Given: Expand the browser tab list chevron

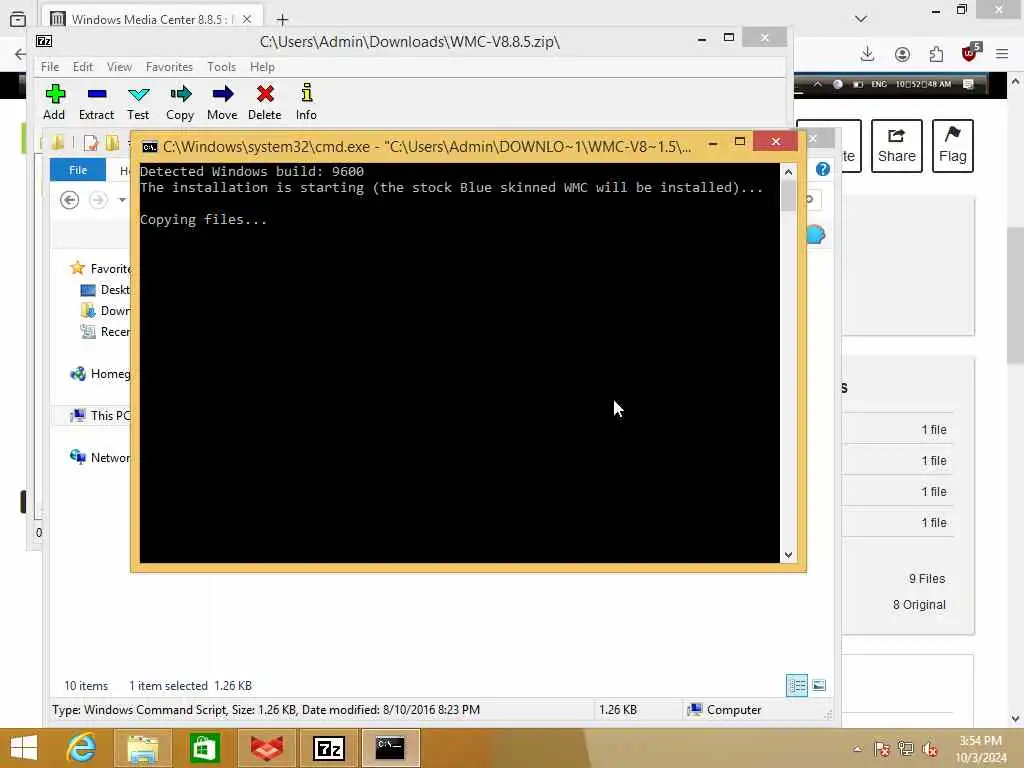Looking at the screenshot, I should point(861,18).
